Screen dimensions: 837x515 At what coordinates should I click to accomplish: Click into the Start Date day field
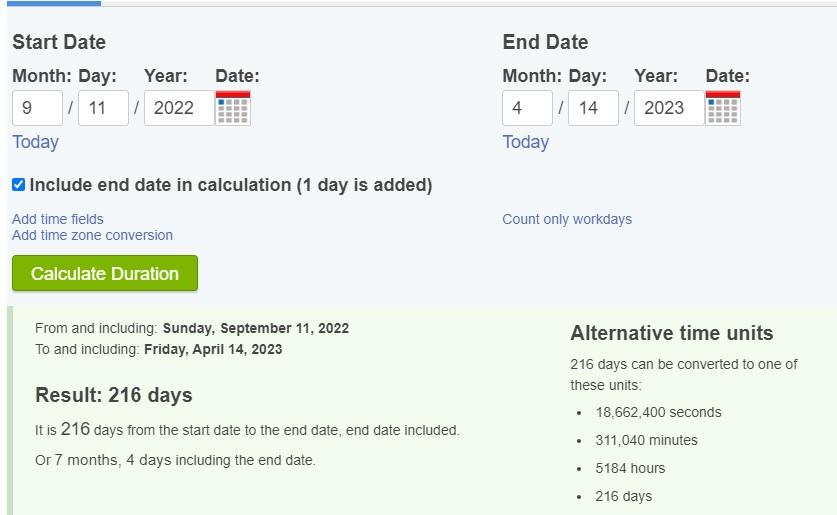point(103,108)
